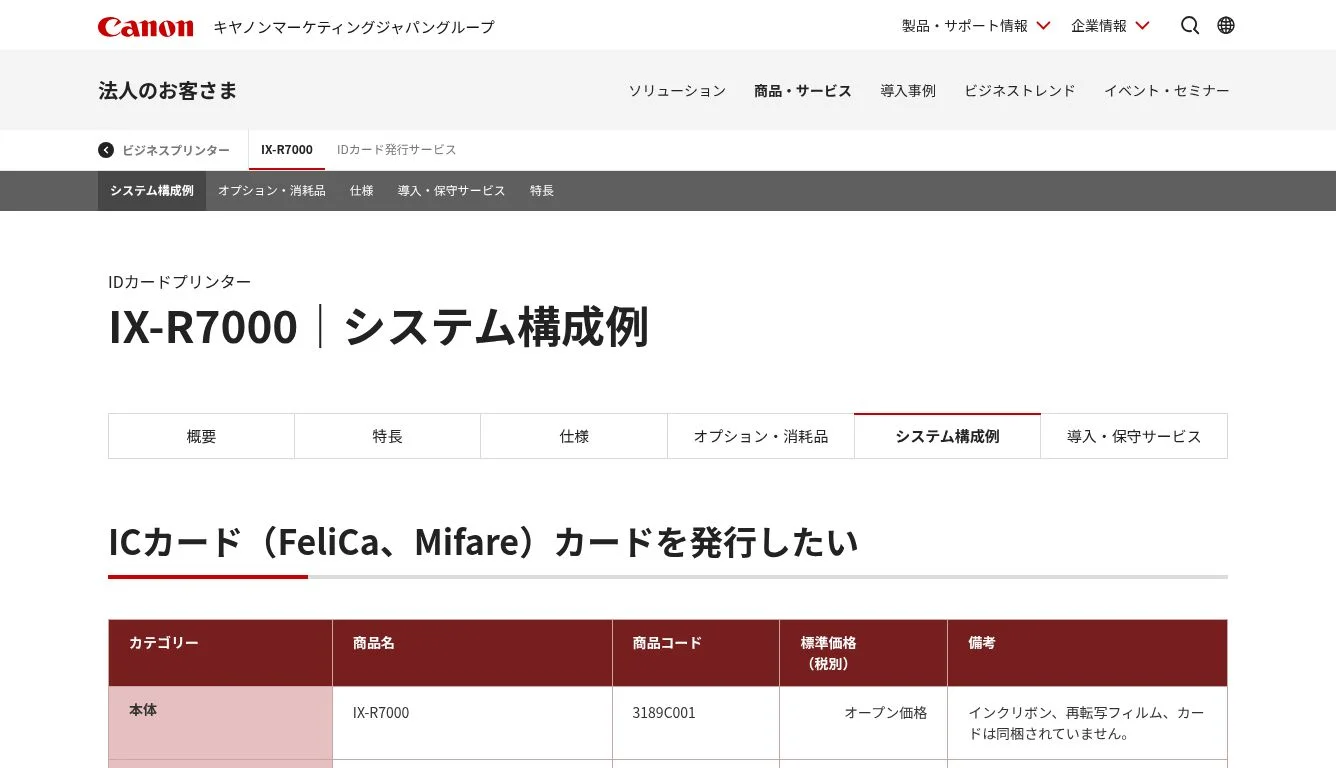This screenshot has width=1336, height=768.
Task: Open システム構成例 tab in white tab row
Action: (x=947, y=436)
